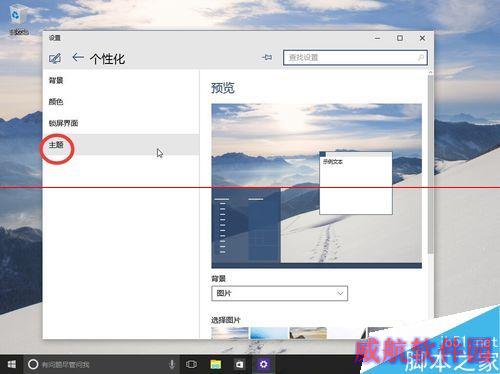
Task: Click the 示例文本 sample window in preview
Action: 356,183
